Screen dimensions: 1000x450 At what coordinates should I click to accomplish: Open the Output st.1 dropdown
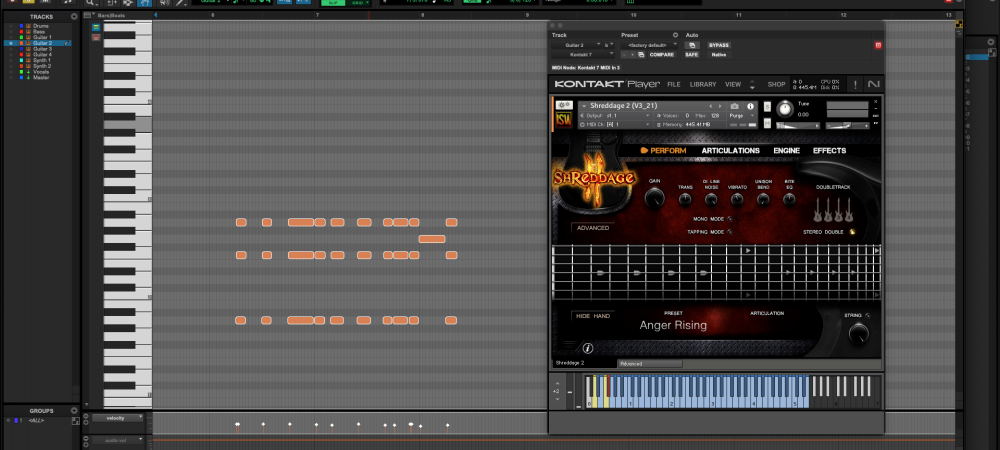615,115
